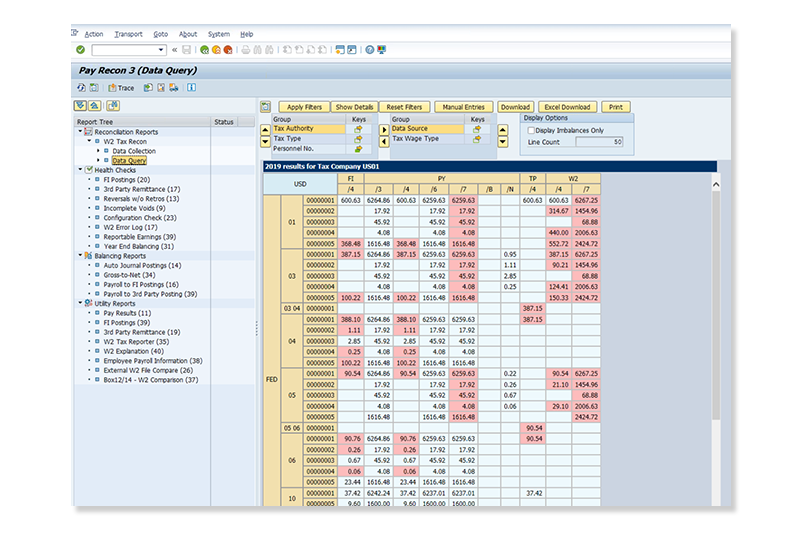Image resolution: width=800 pixels, height=534 pixels.
Task: Select FI Postings (20) under Health Checks
Action: [x=127, y=180]
